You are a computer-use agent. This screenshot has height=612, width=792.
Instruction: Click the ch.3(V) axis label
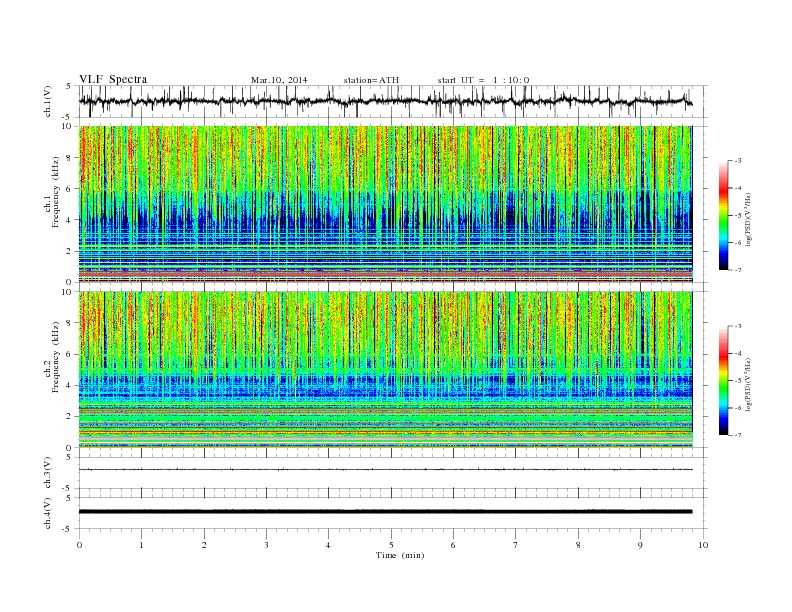(48, 473)
